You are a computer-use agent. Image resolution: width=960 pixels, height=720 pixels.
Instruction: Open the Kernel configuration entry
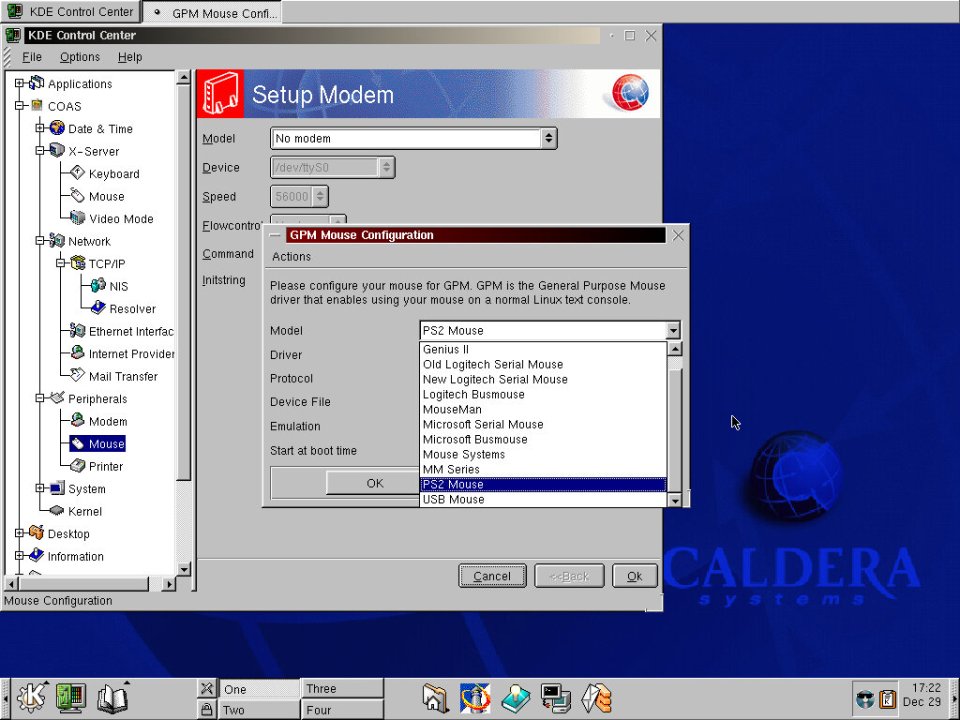pyautogui.click(x=84, y=511)
